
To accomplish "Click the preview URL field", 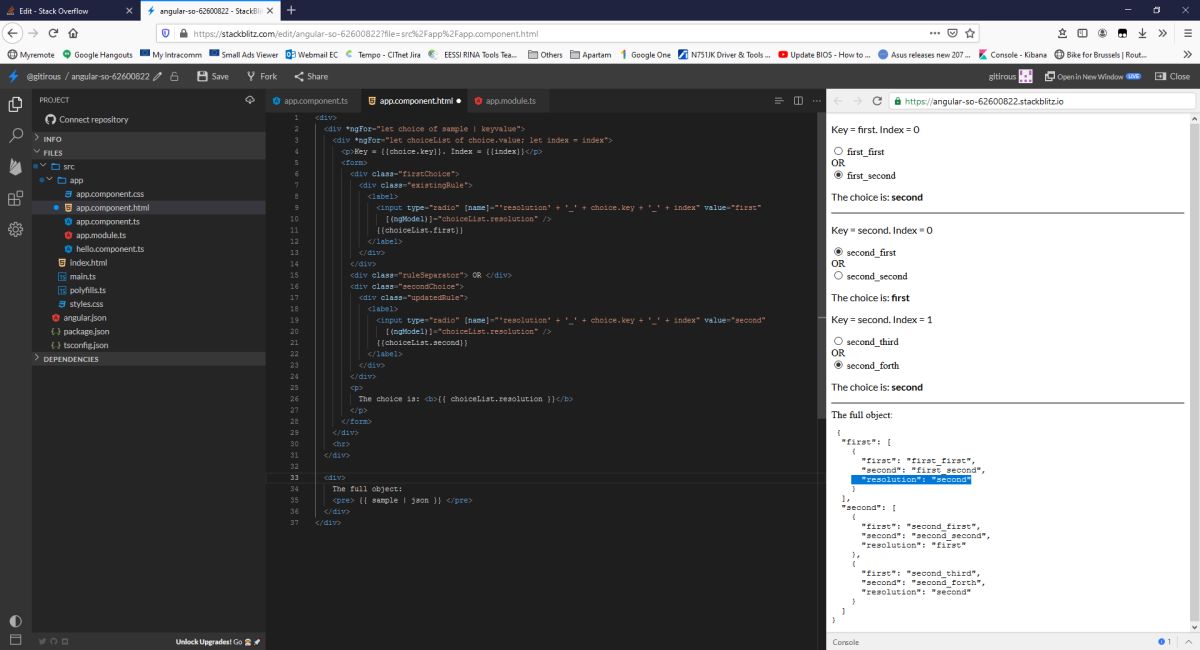I will (1041, 101).
